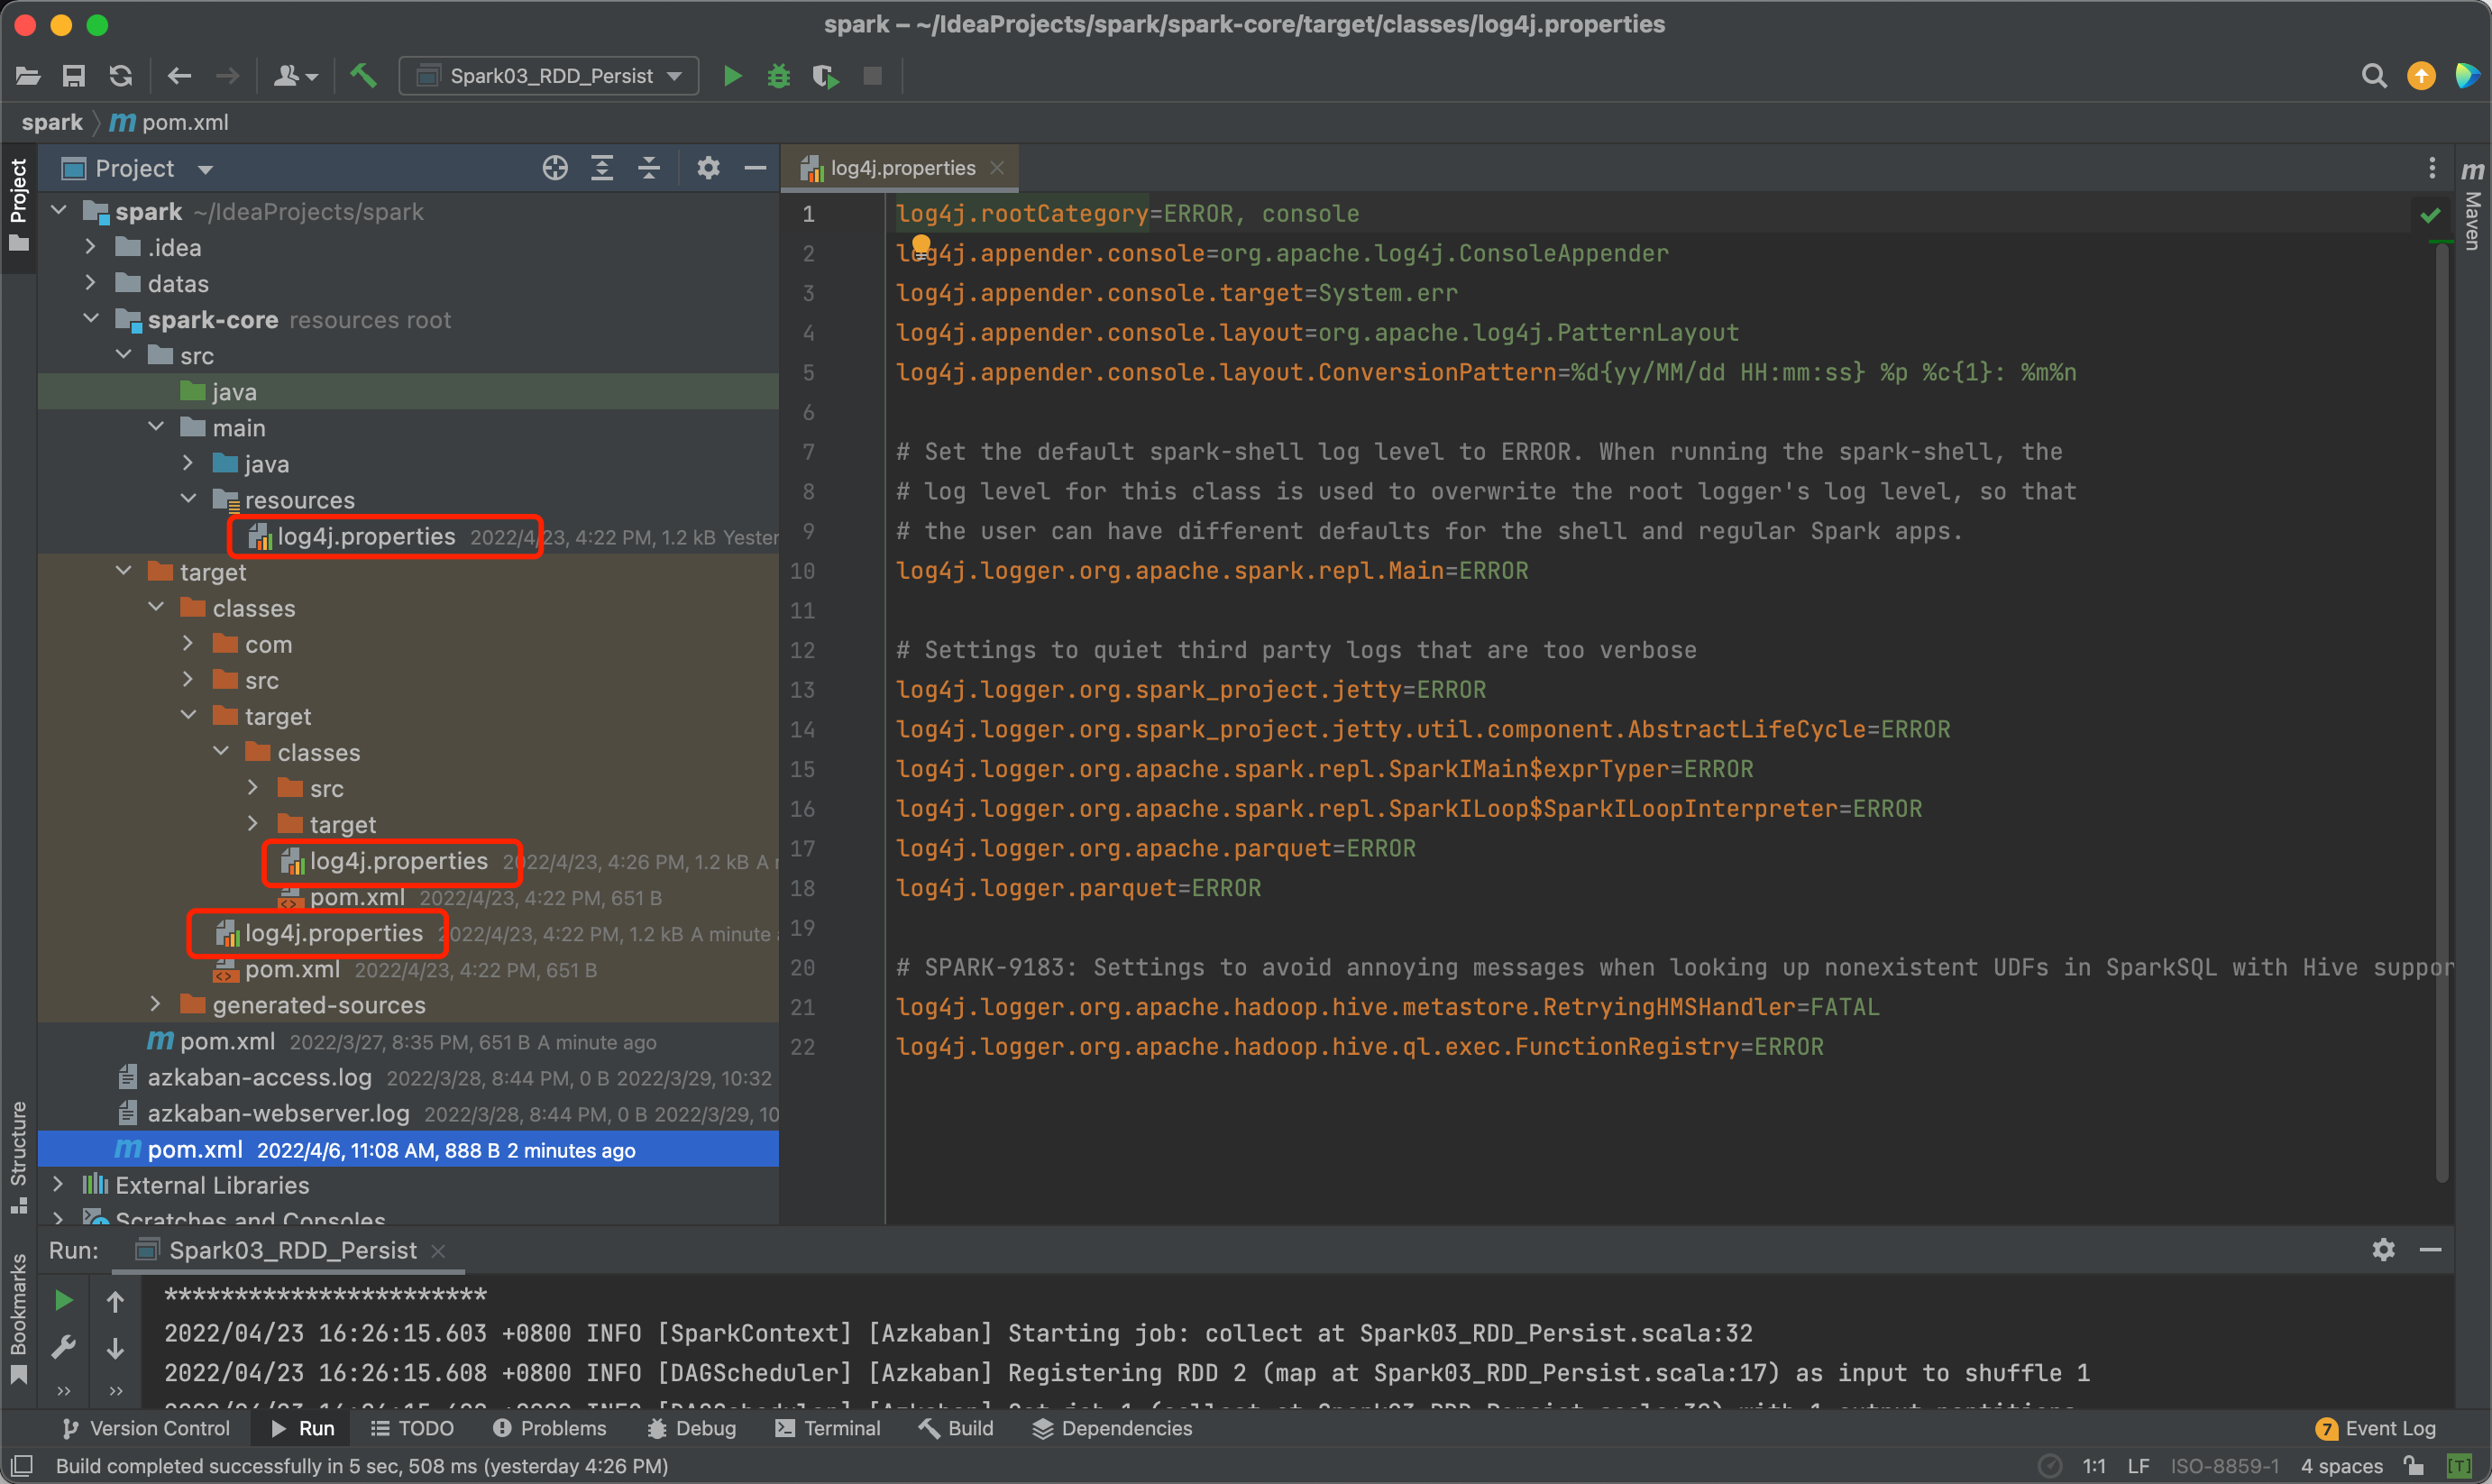This screenshot has height=1484, width=2492.
Task: Open the Maven tool window
Action: pyautogui.click(x=2473, y=207)
